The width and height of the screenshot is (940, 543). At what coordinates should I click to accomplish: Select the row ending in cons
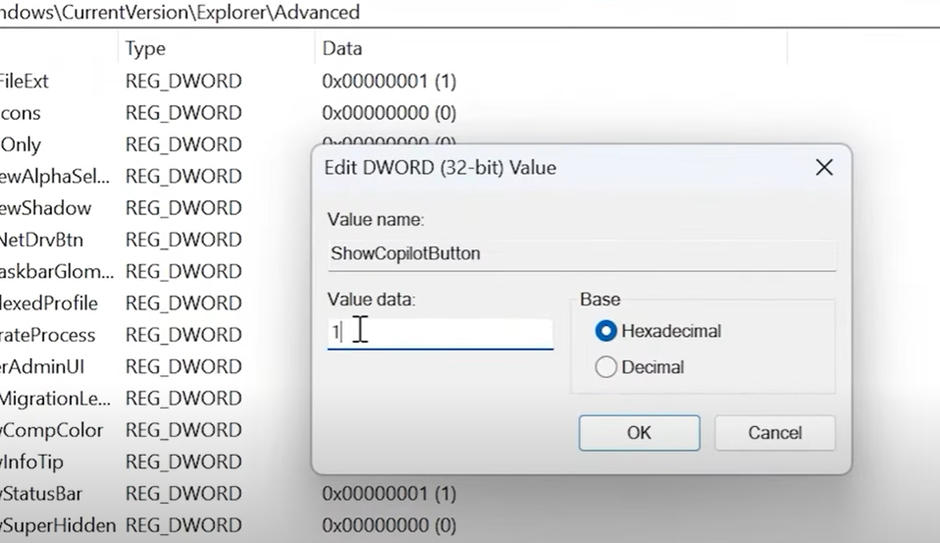[x=20, y=113]
